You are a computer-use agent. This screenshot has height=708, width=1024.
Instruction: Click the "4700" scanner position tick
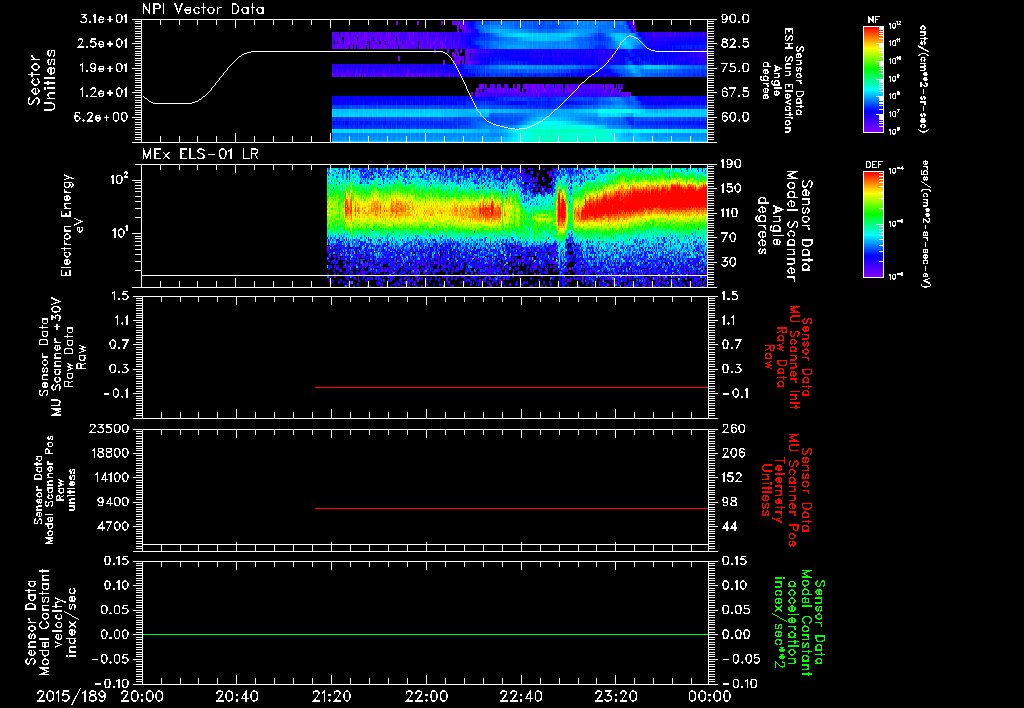pos(113,526)
